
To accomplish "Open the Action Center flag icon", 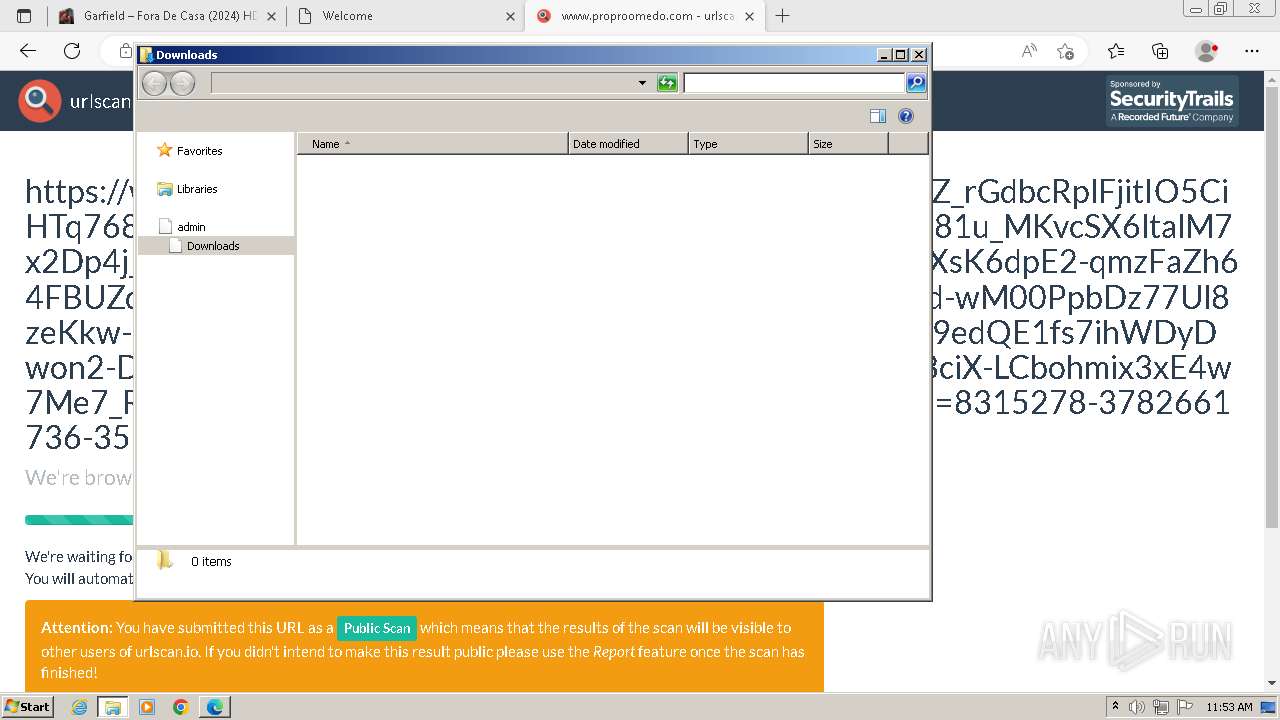I will (x=1185, y=707).
